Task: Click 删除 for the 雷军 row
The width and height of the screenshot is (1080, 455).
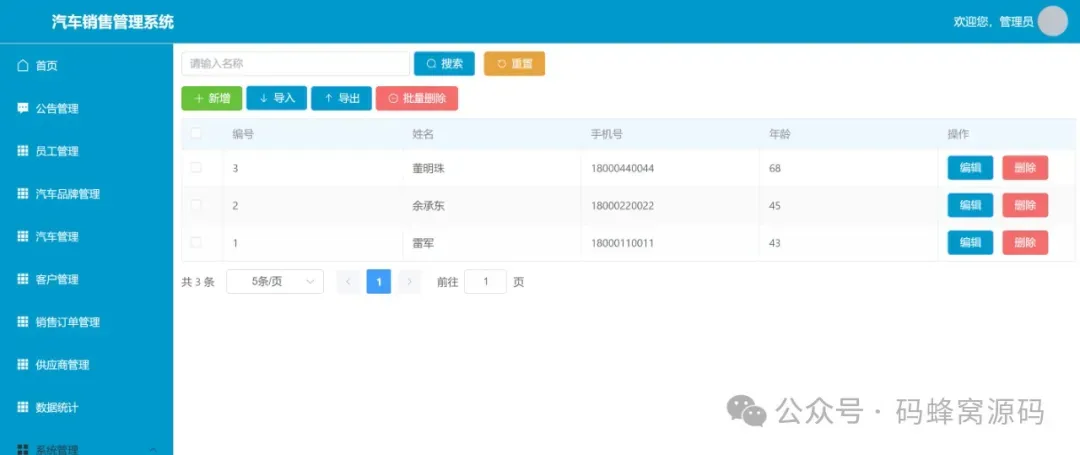Action: point(1026,242)
